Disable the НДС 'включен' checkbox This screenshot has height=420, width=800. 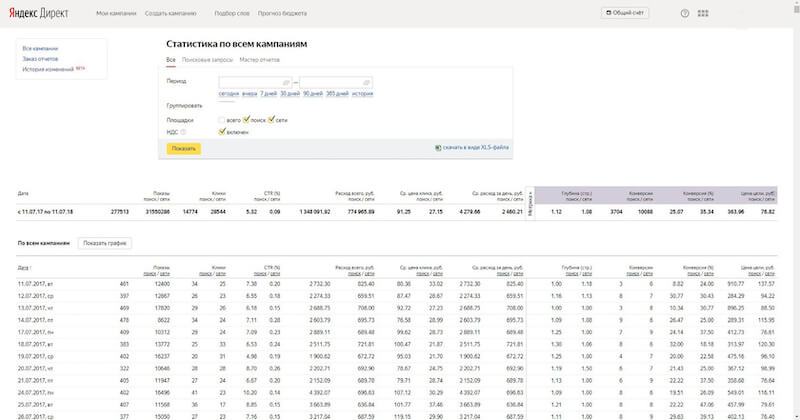(x=221, y=130)
